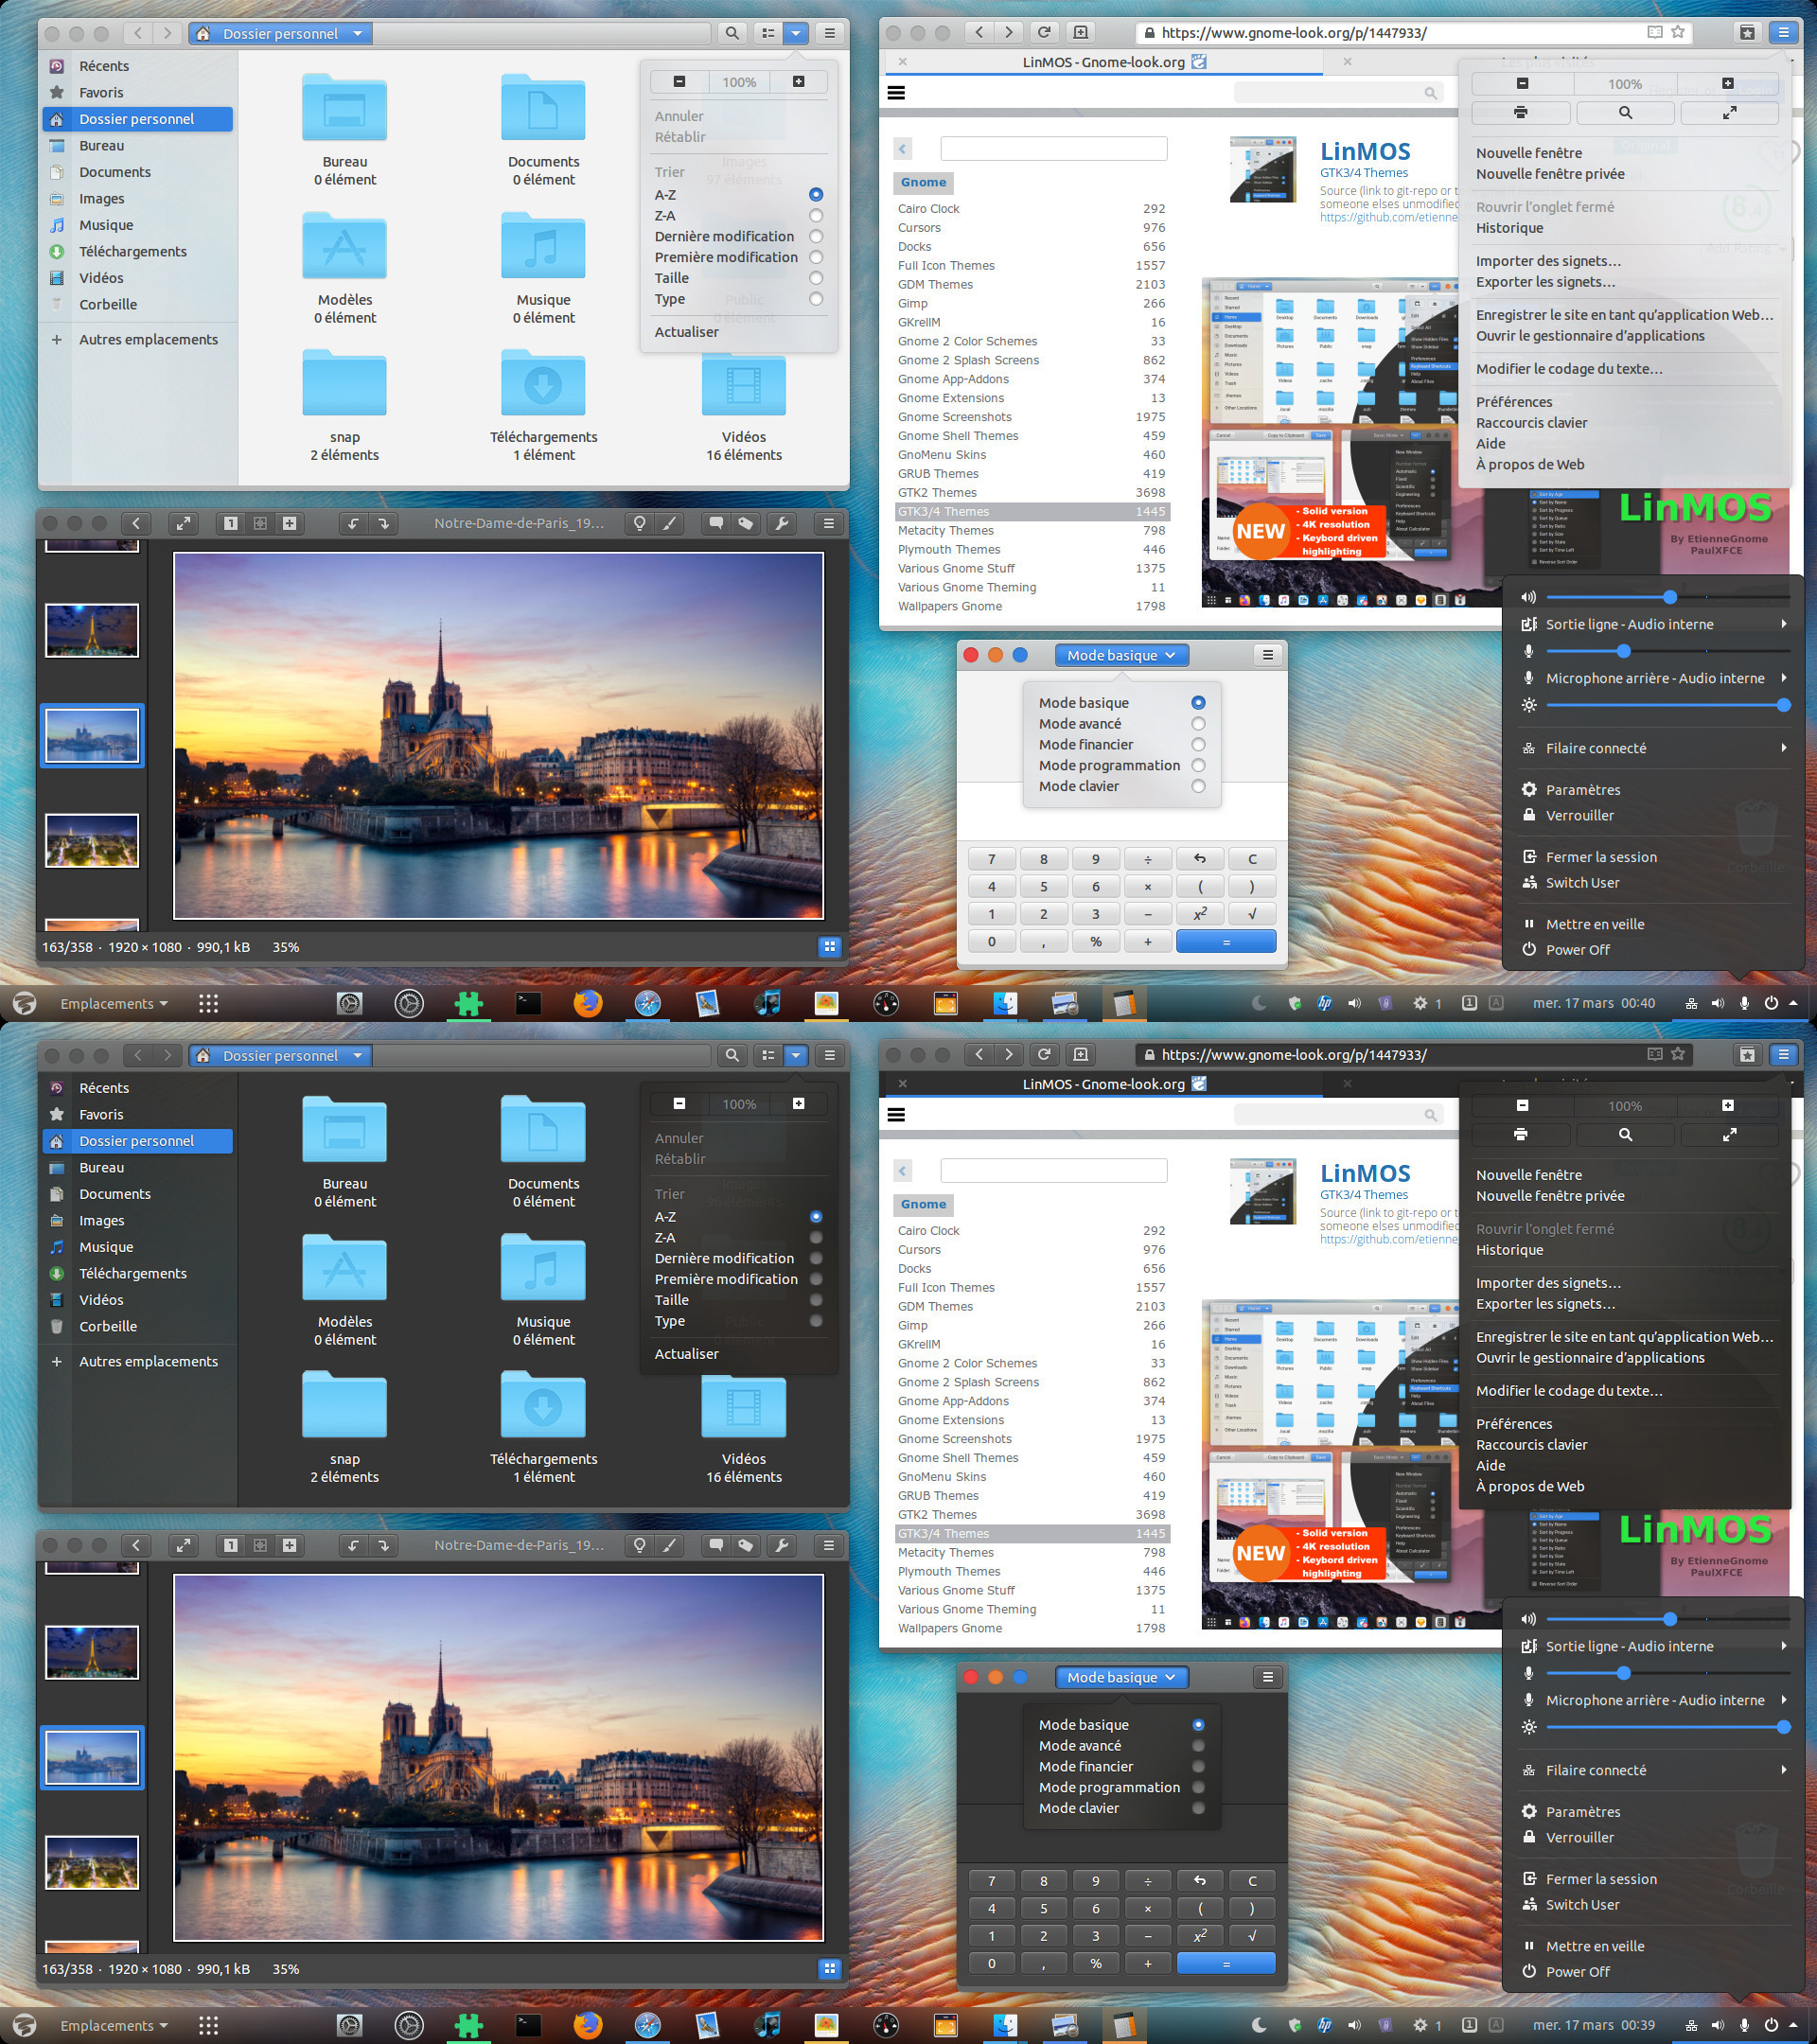This screenshot has width=1817, height=2044.
Task: Click Gnome Shell Themes link in dark-theme browser page
Action: tap(958, 1458)
